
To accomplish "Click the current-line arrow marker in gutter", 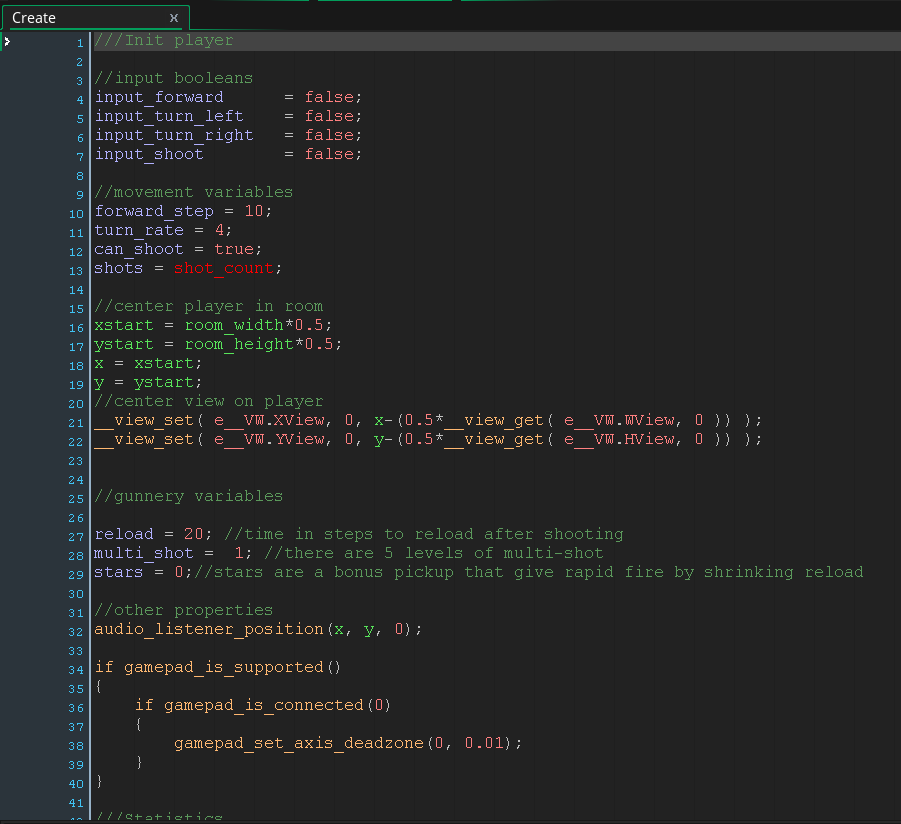I will click(x=7, y=41).
